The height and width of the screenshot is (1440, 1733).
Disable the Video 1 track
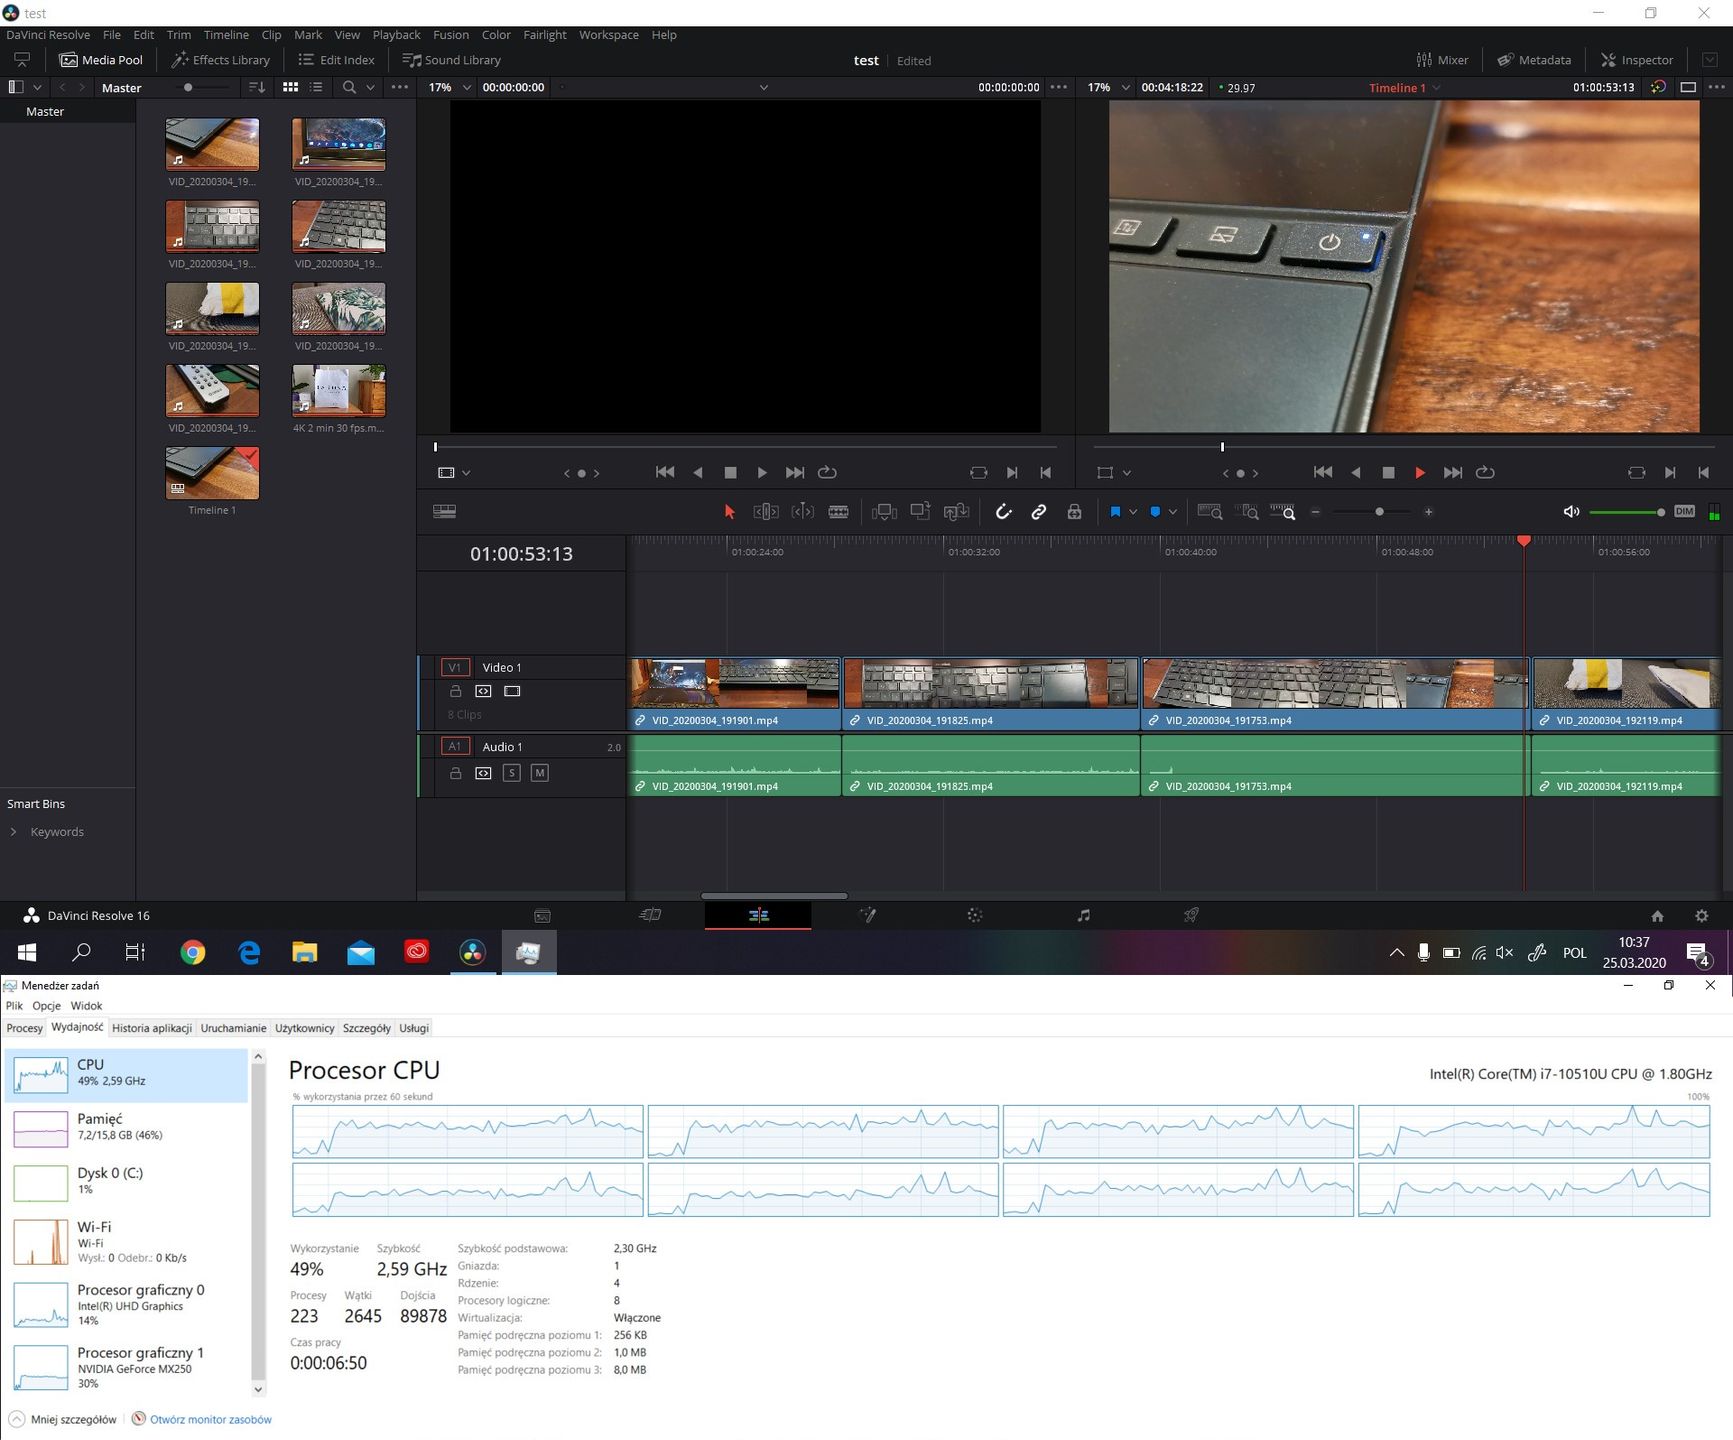[x=512, y=691]
